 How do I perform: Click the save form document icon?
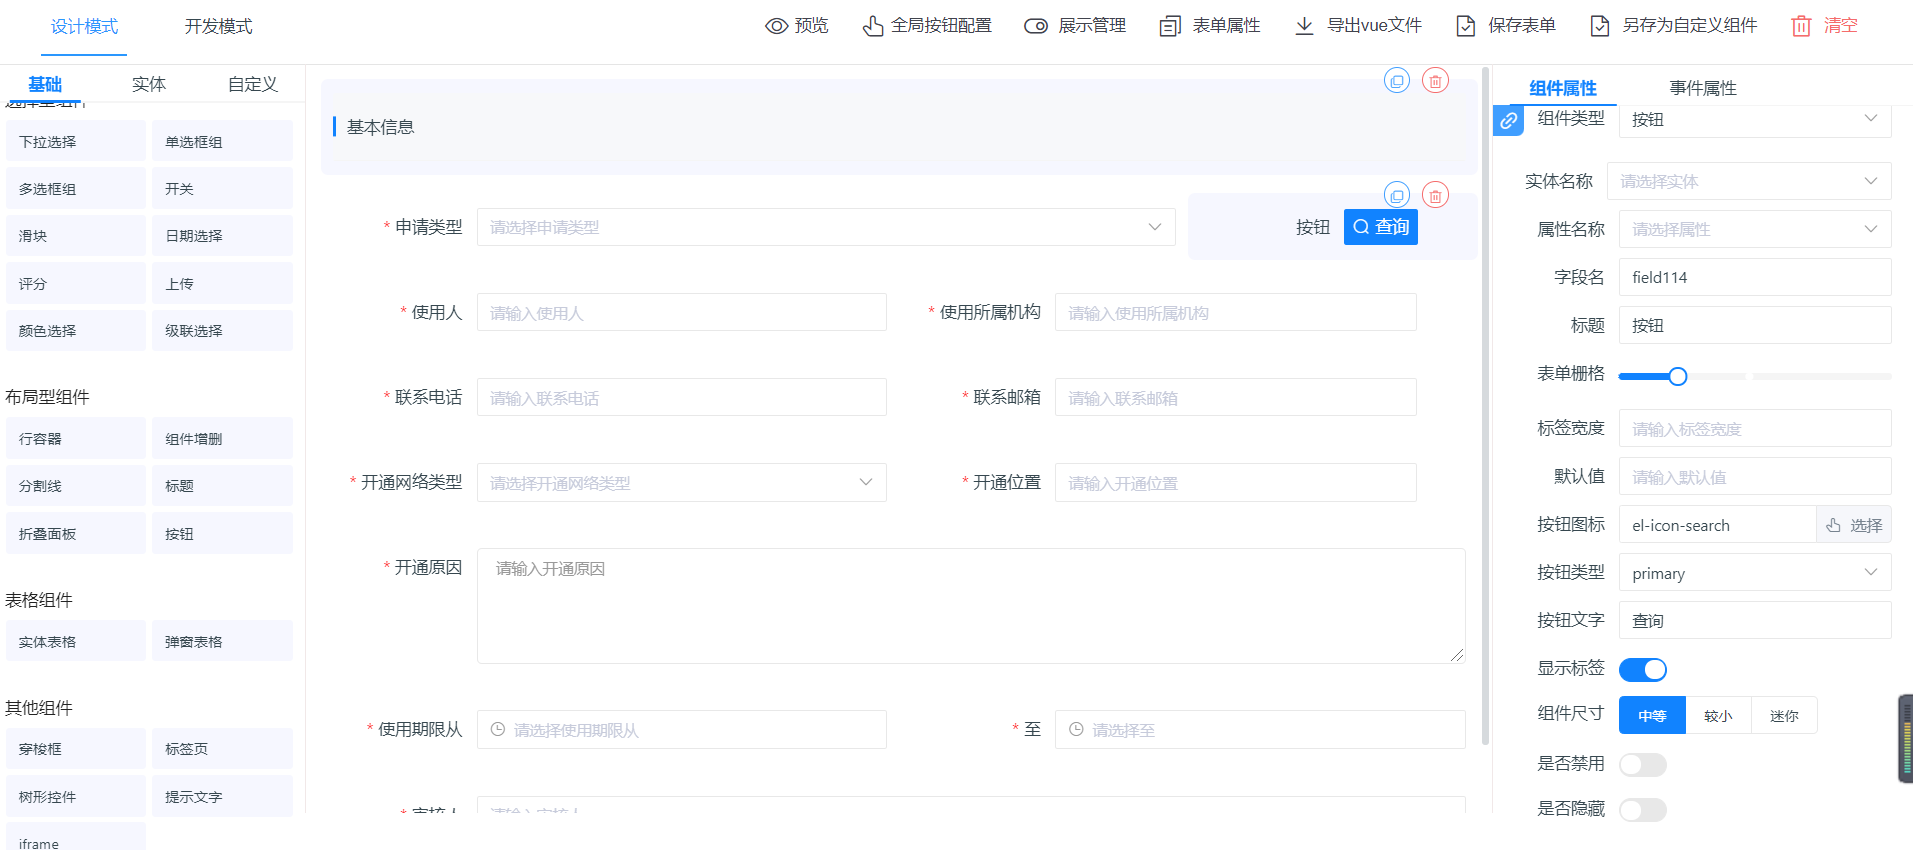pyautogui.click(x=1466, y=26)
